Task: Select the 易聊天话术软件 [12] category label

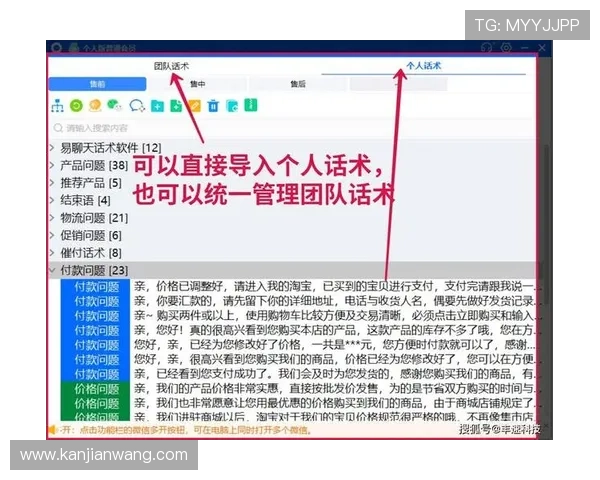Action: tap(111, 148)
